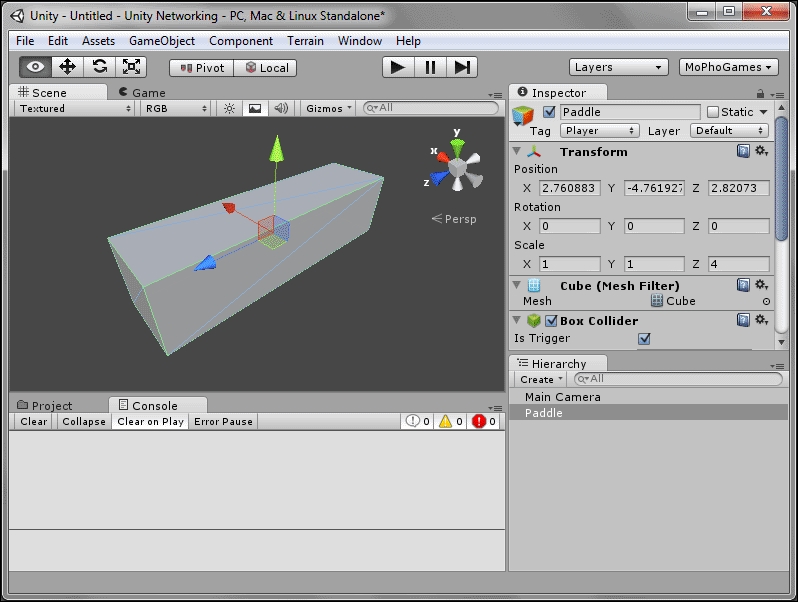Toggle Collapse in Console

pyautogui.click(x=84, y=421)
